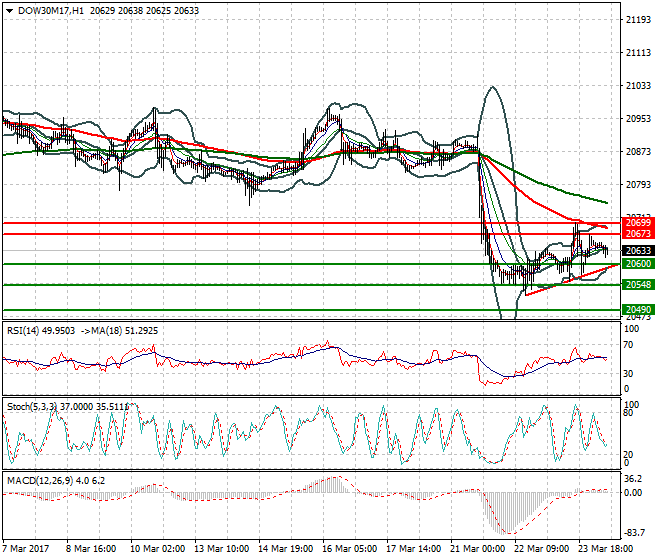This screenshot has width=660, height=560.
Task: Open the chart menu triangle beside DOW30M17
Action: click(x=9, y=11)
